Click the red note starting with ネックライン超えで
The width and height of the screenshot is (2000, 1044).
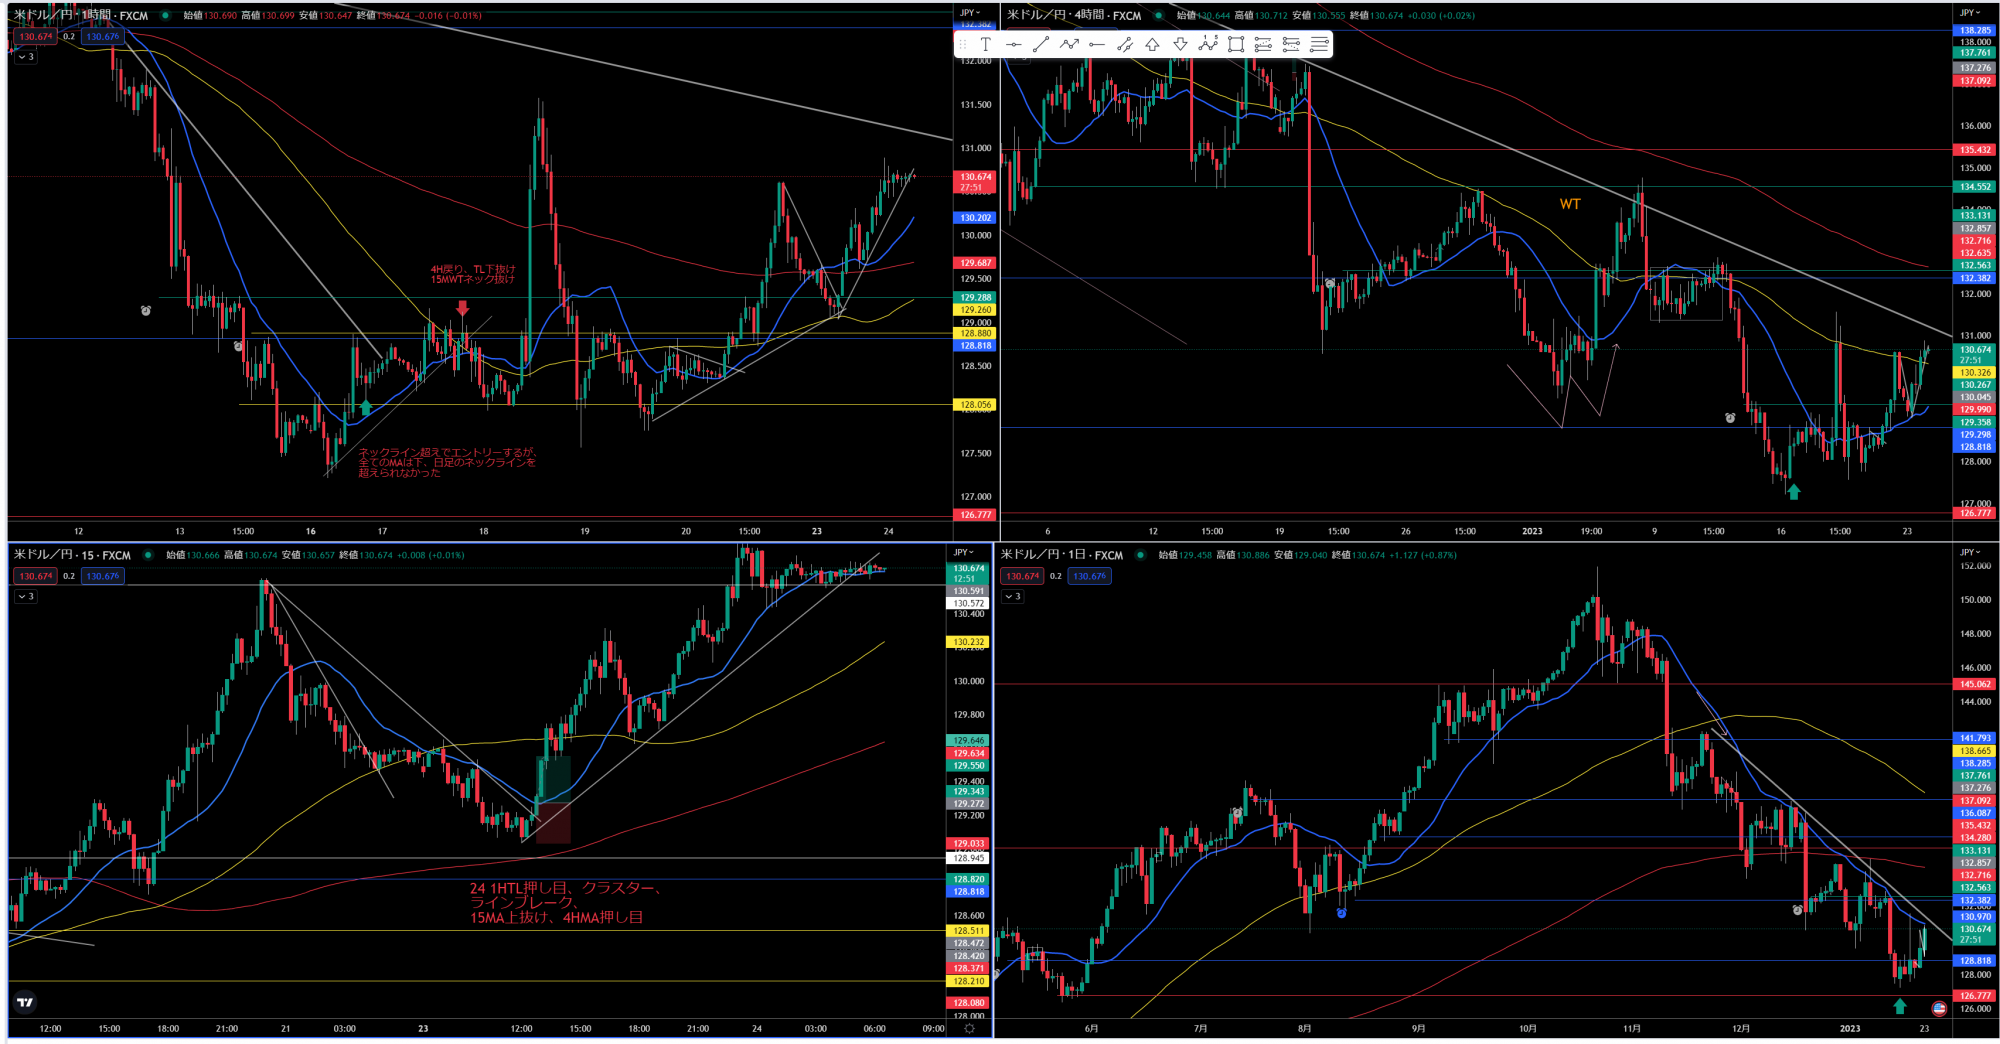tap(447, 462)
